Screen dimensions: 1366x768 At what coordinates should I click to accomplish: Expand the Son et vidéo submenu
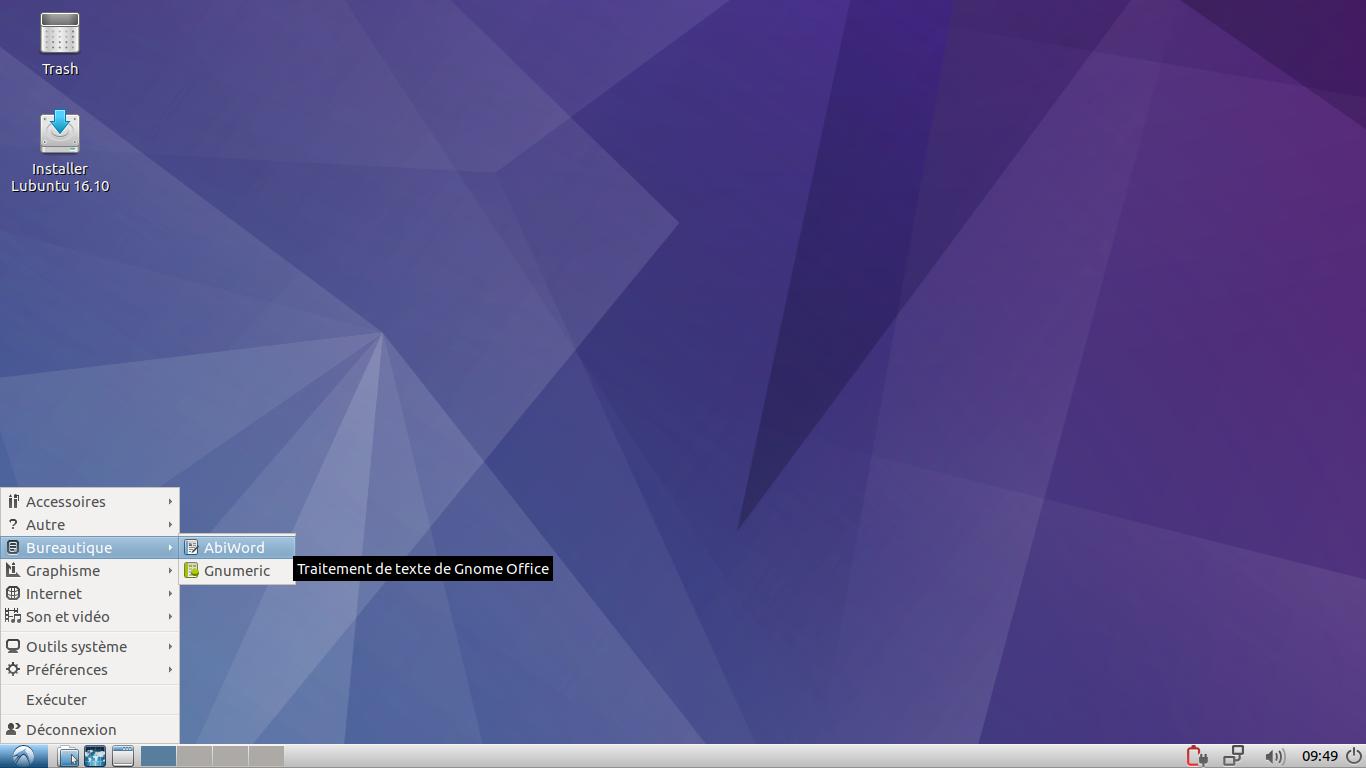(x=90, y=616)
